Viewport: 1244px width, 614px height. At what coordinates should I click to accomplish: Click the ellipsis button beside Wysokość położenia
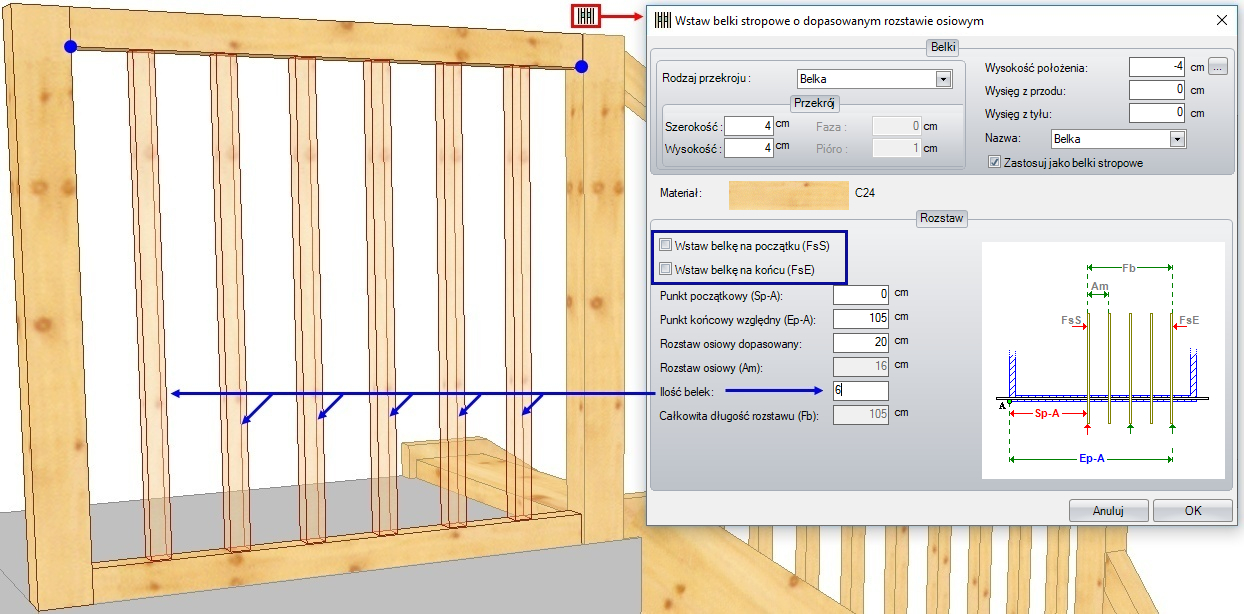tap(1217, 68)
